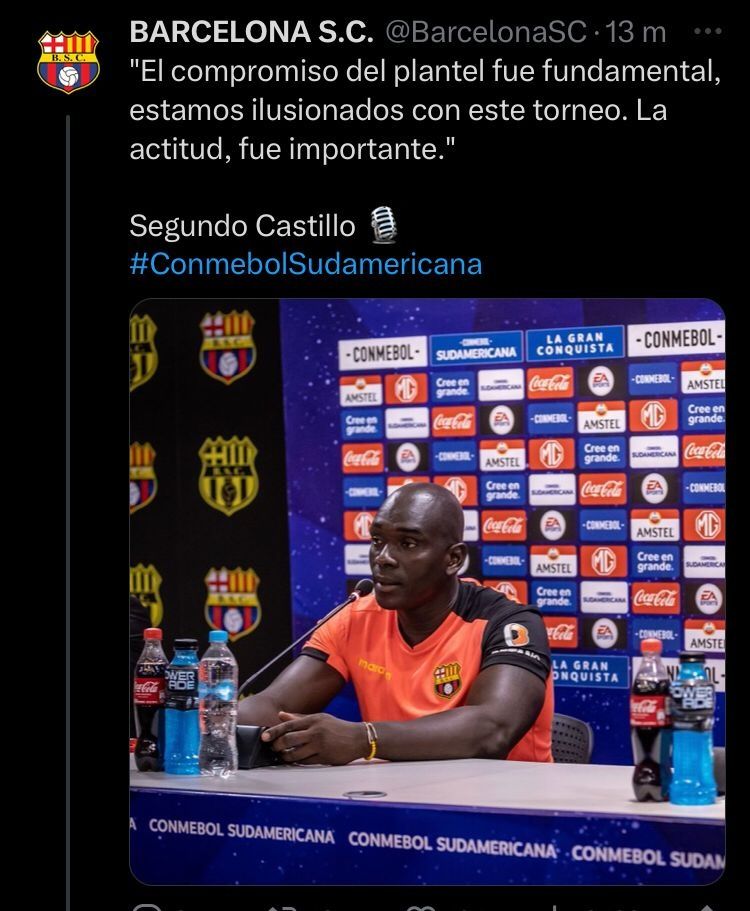Click the quoted tweet text about 'compromiso del plantel'

(x=425, y=110)
